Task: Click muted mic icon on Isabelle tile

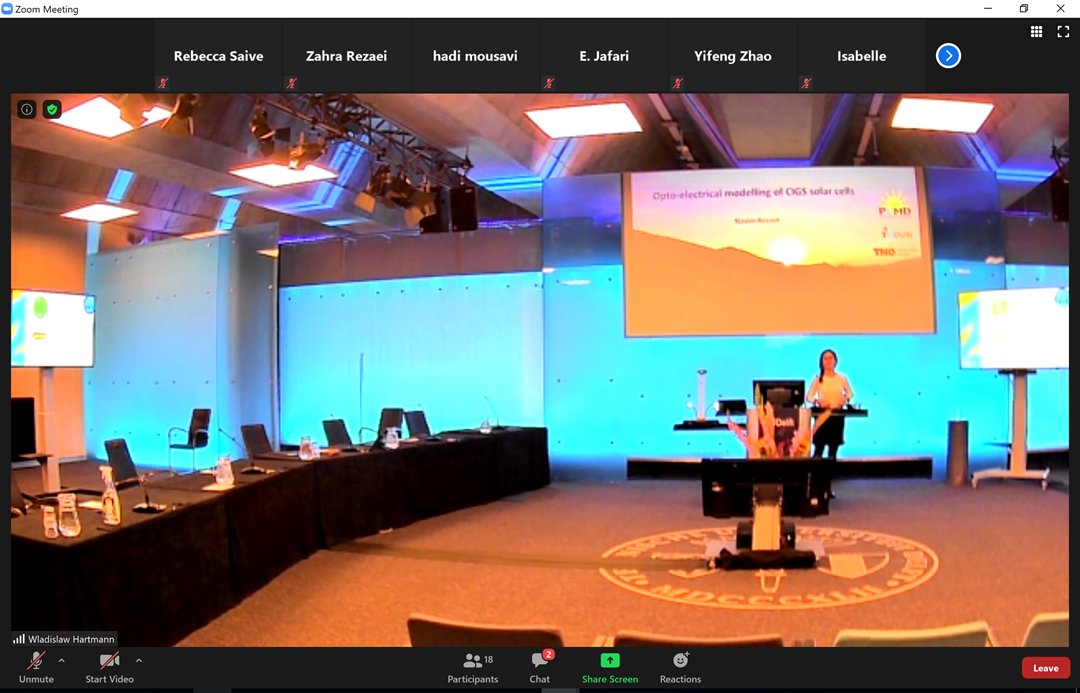Action: point(807,83)
